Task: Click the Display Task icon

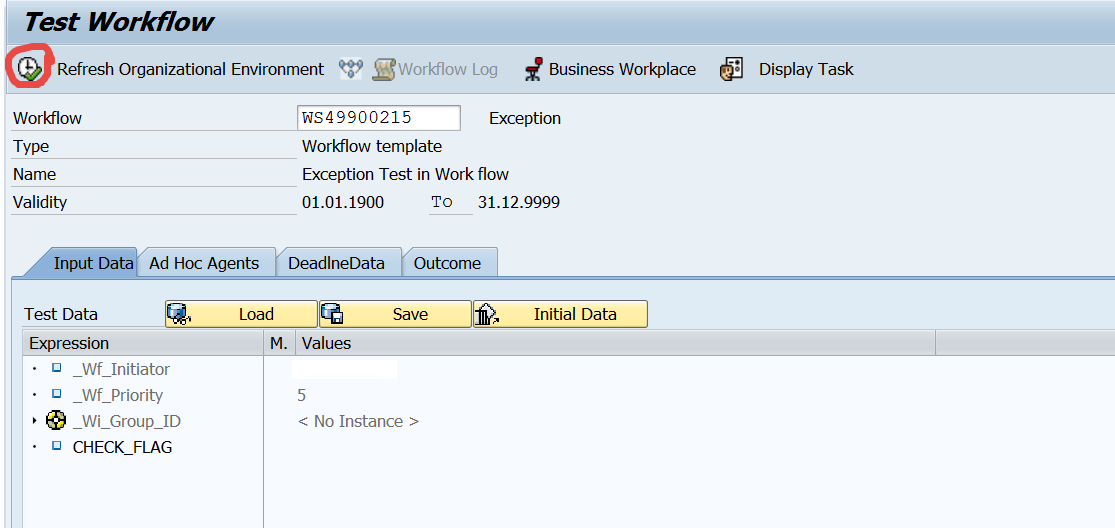Action: pyautogui.click(x=731, y=69)
